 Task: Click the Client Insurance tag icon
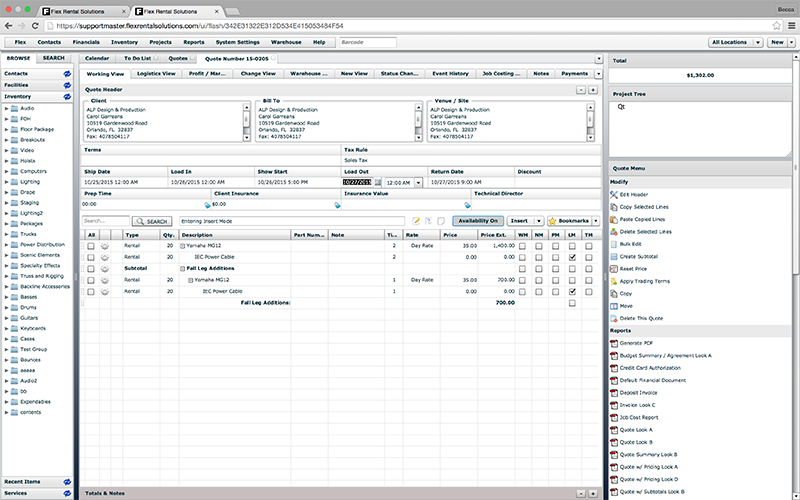click(337, 205)
